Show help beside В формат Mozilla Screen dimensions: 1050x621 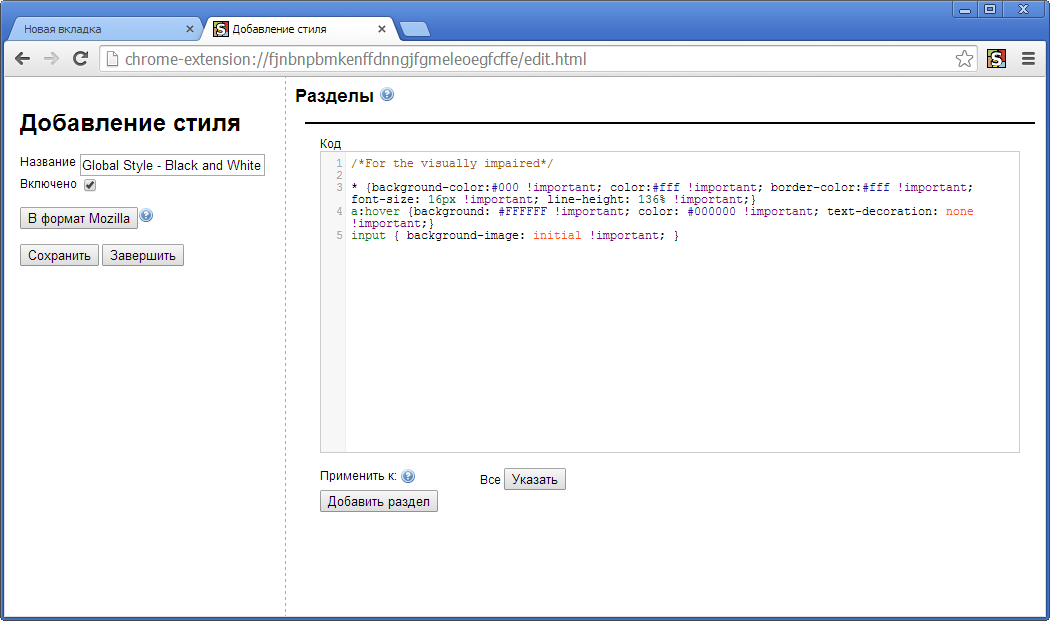pos(146,216)
